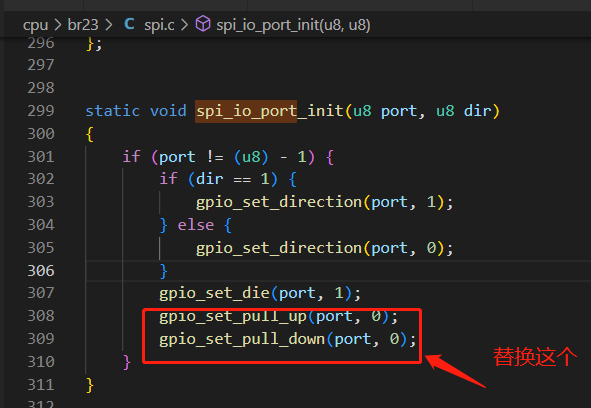591x408 pixels.
Task: Click the yellow closing brace on line 311
Action: (x=90, y=385)
